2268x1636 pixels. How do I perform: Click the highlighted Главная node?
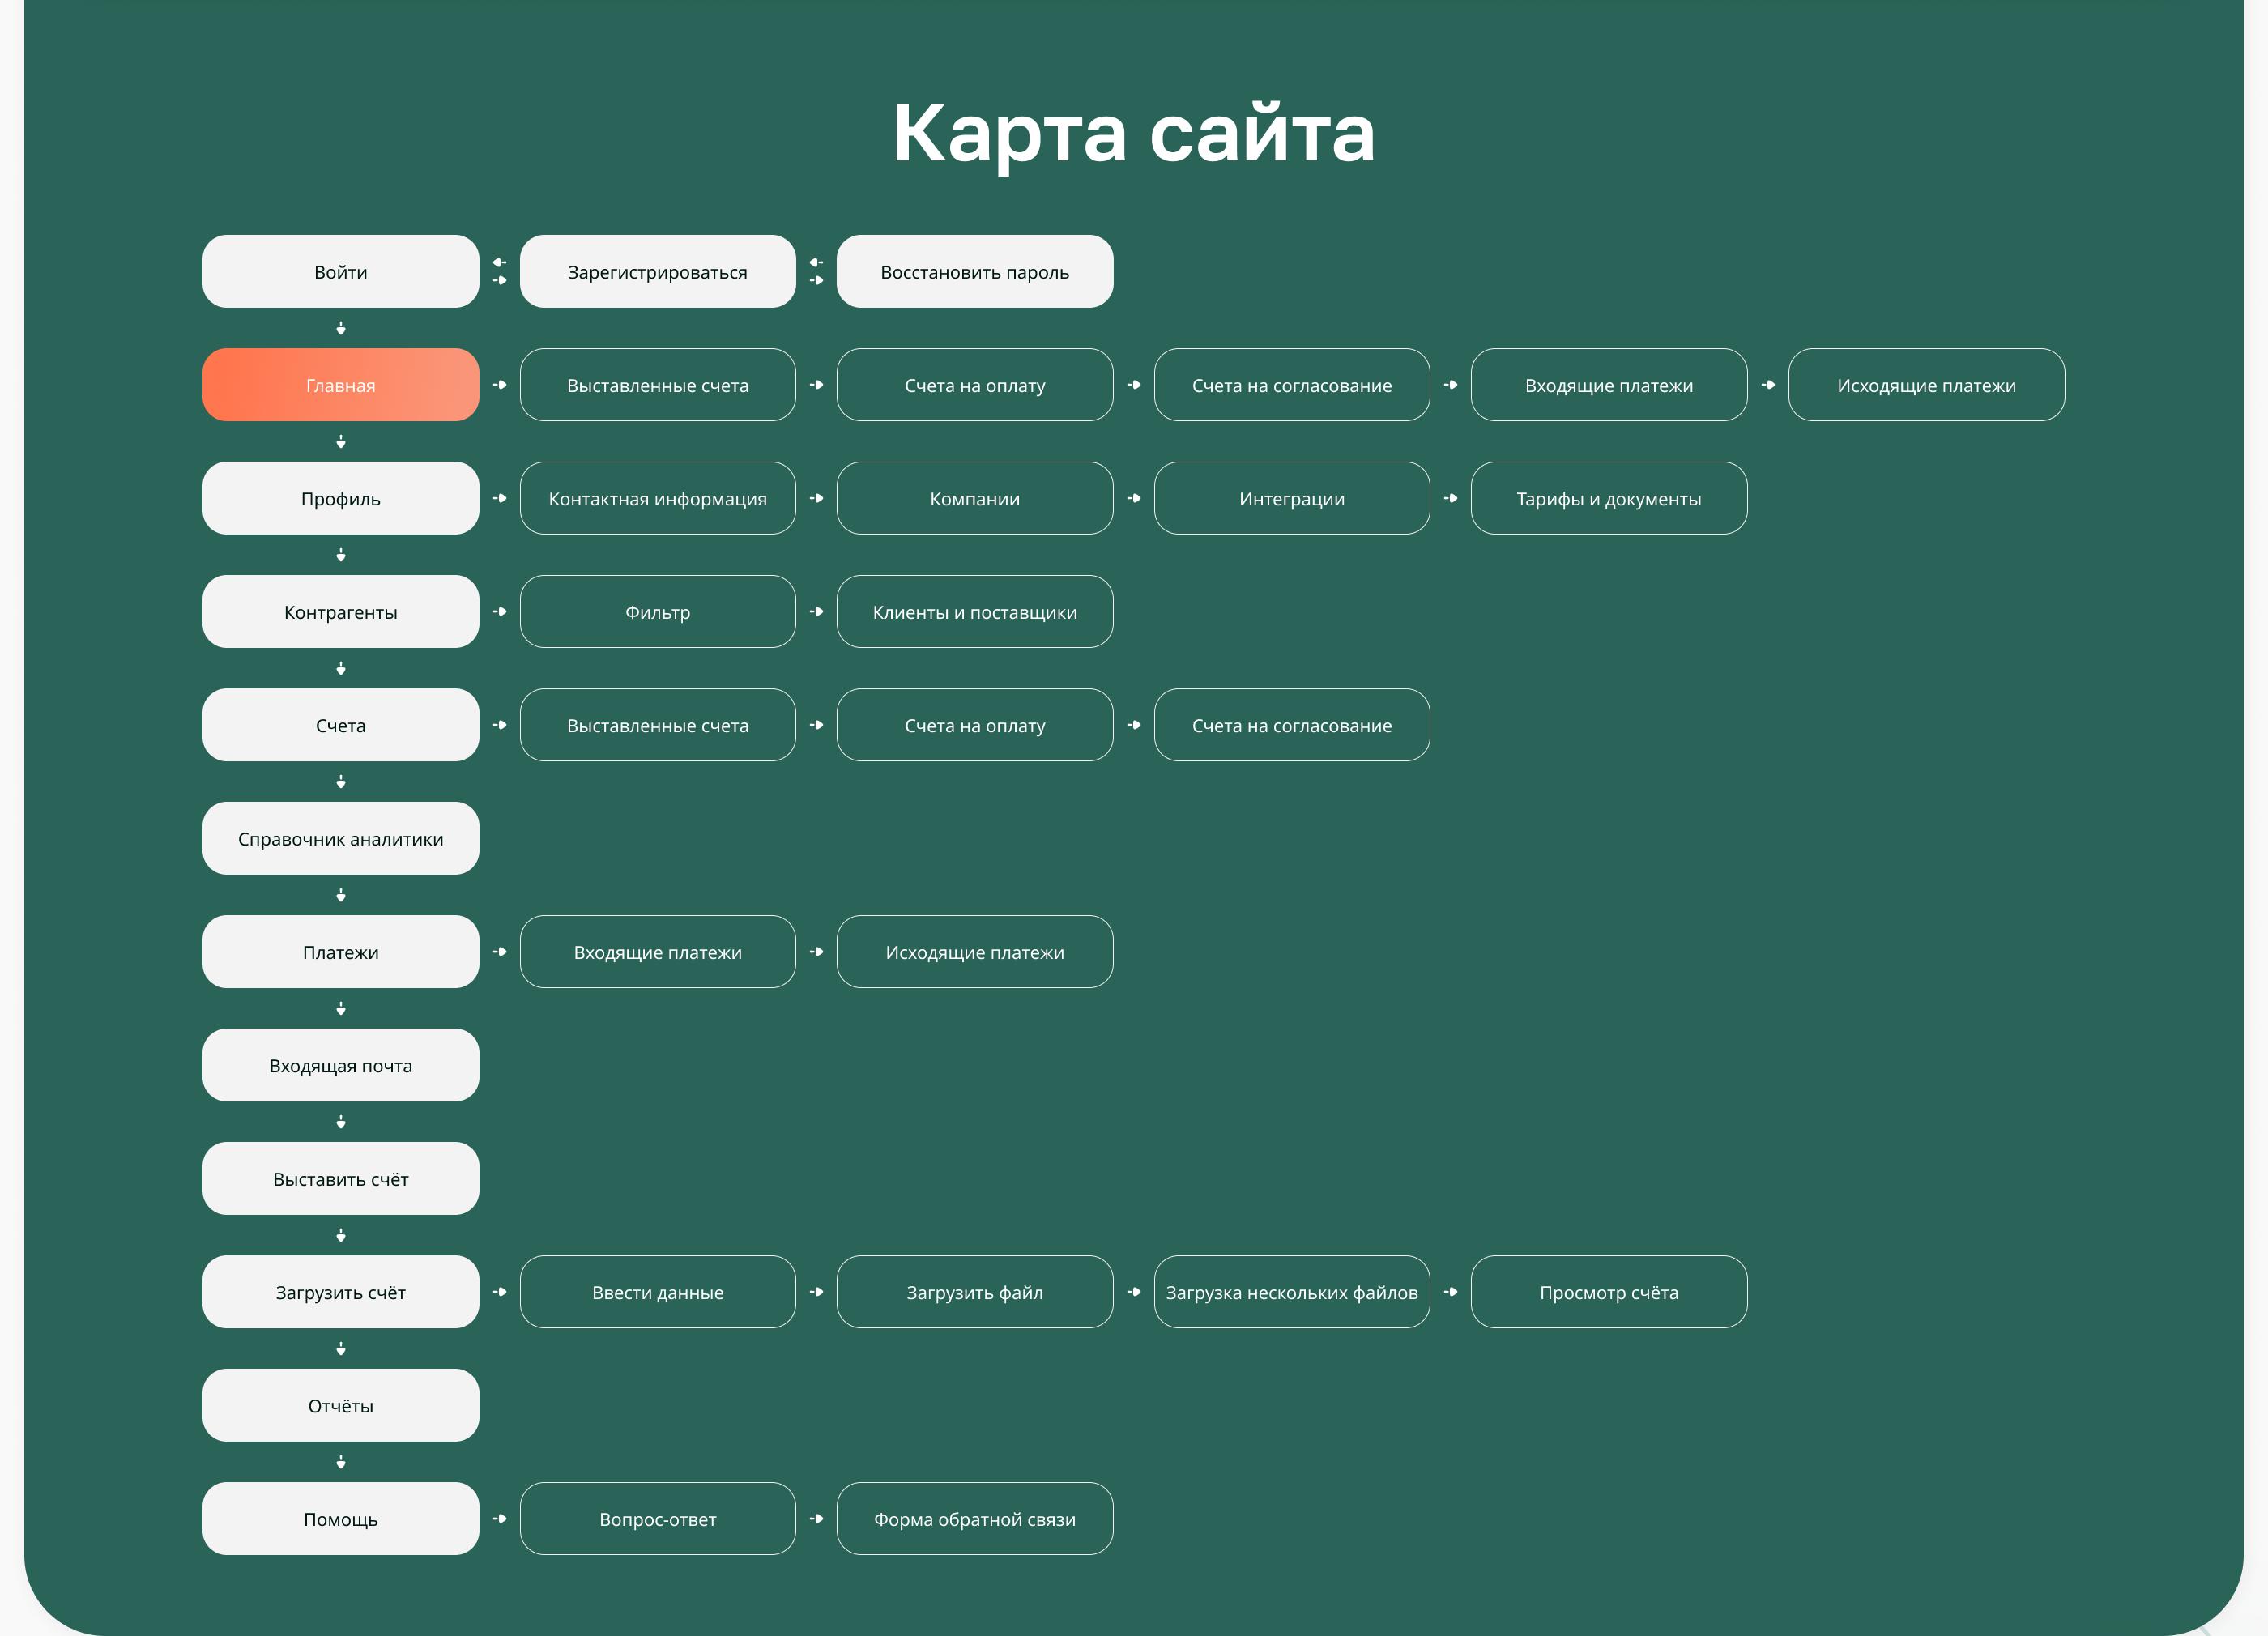(340, 385)
